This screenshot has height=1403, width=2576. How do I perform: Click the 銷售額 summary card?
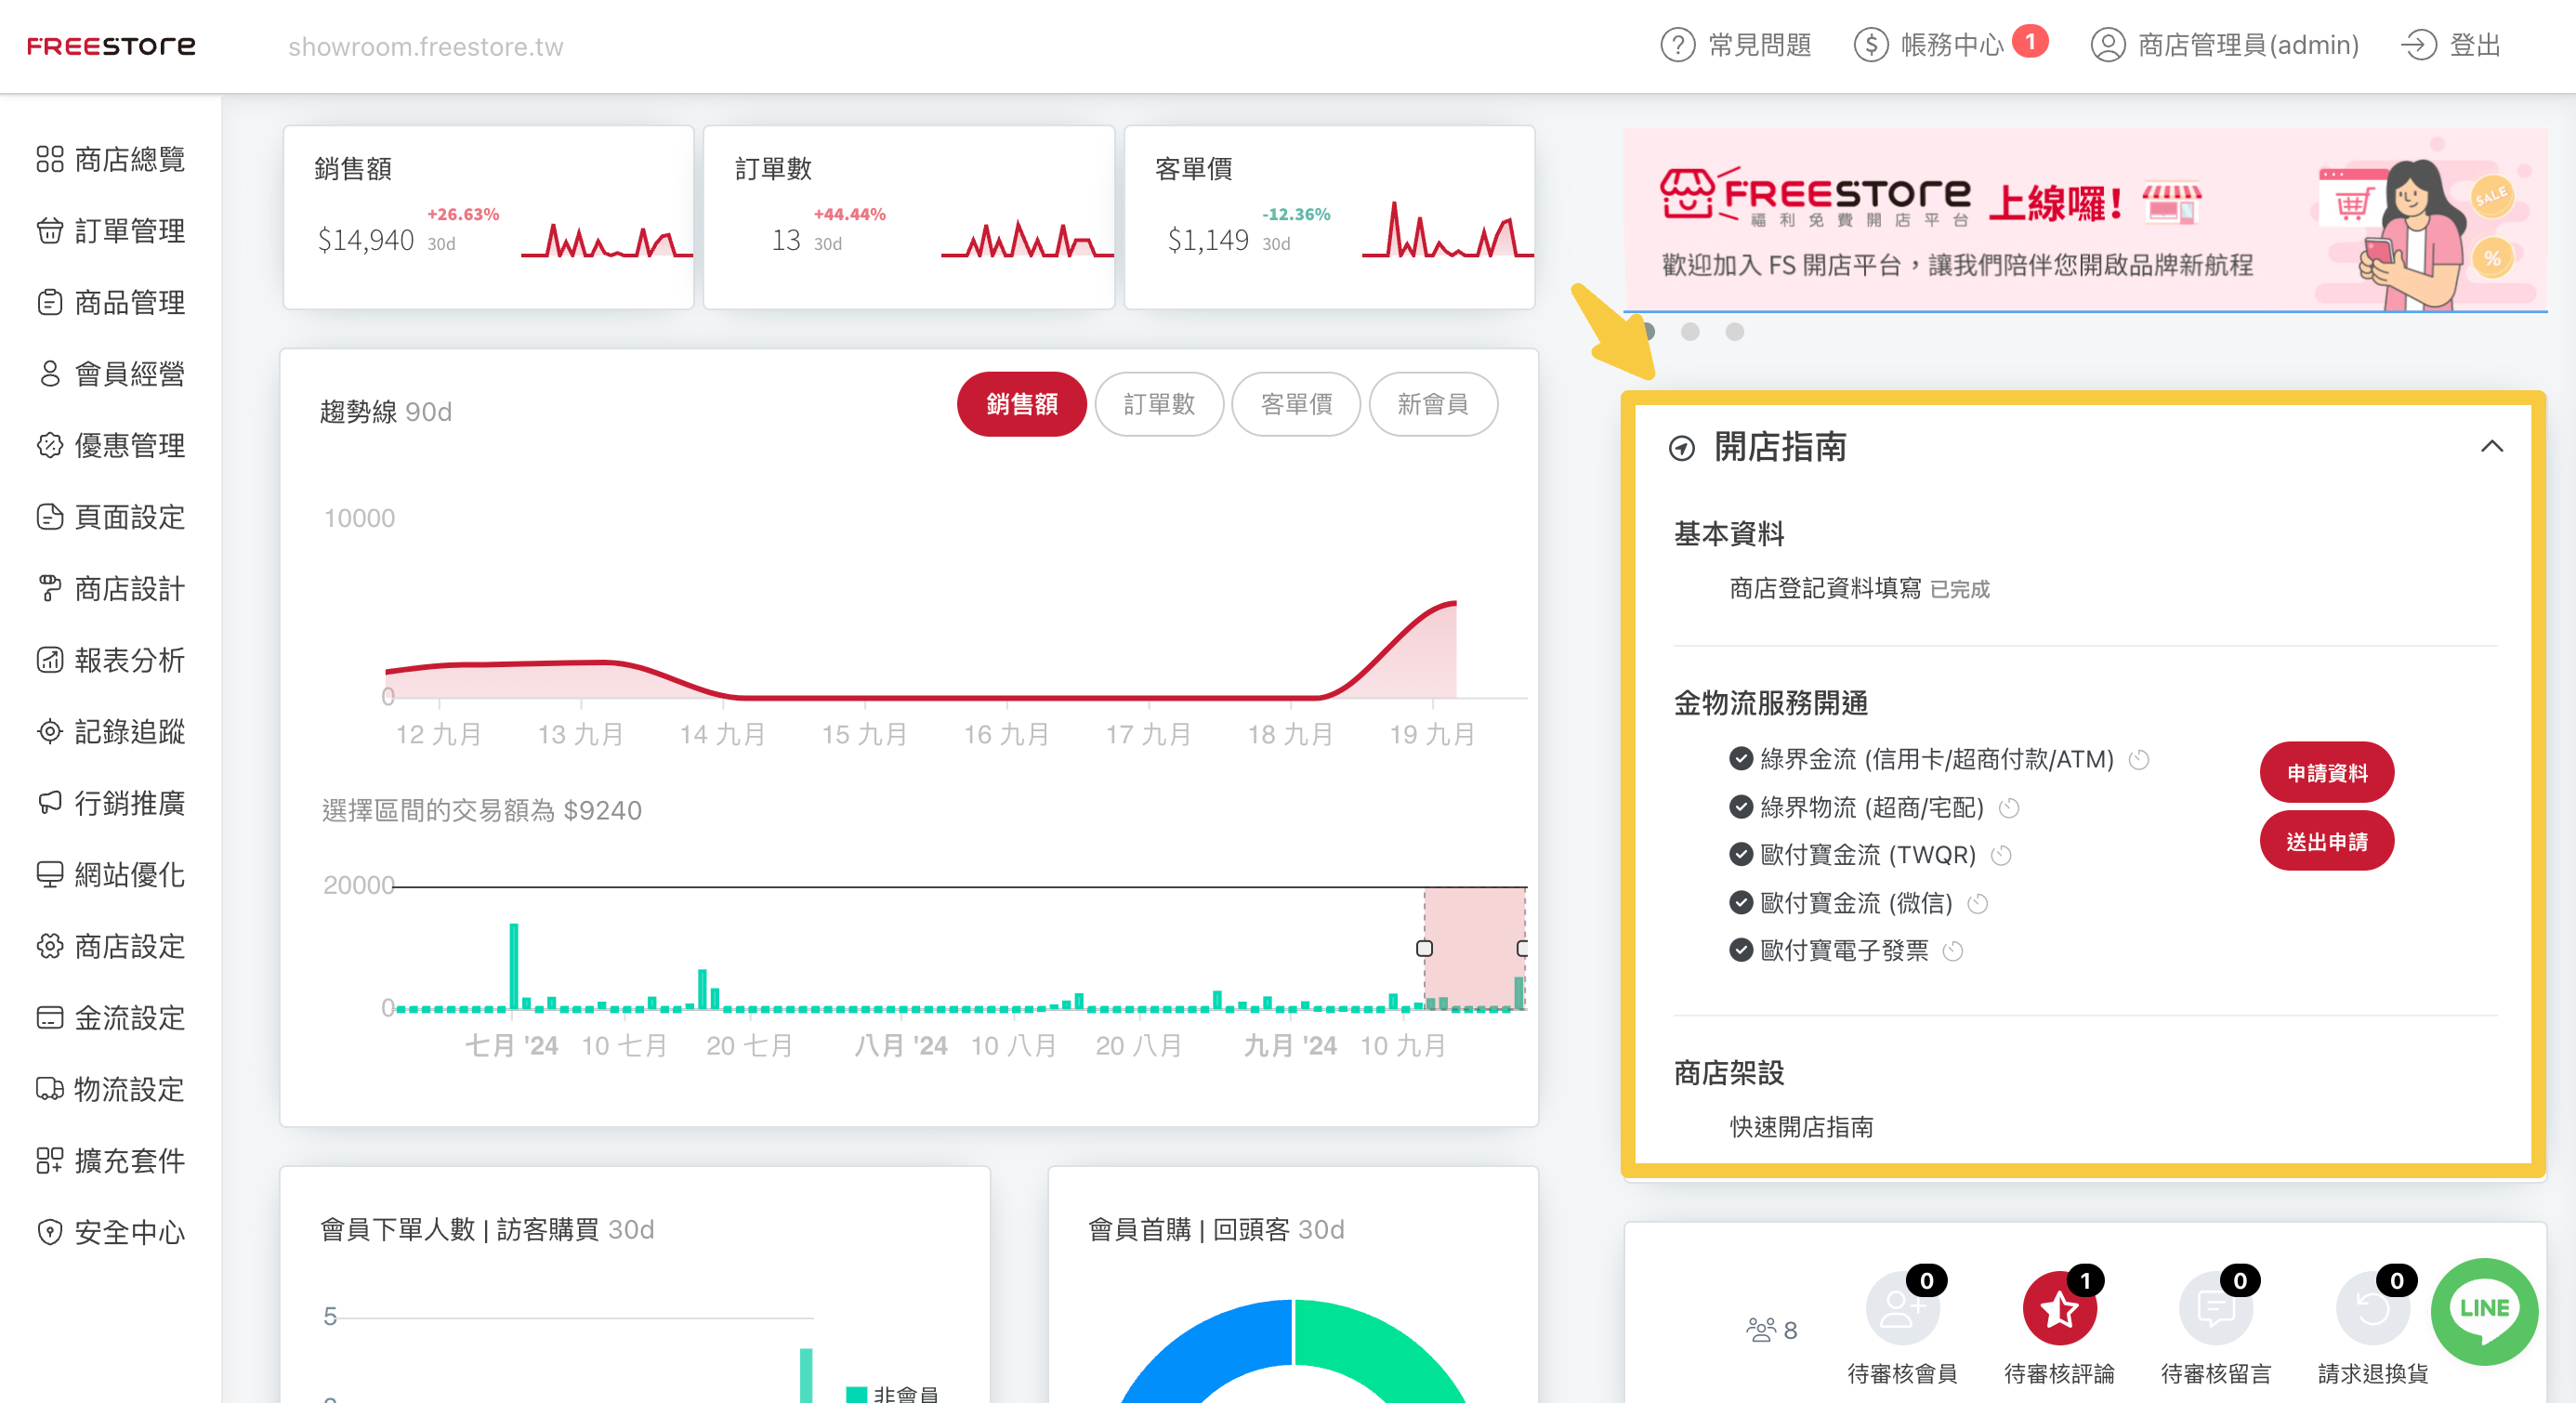pos(489,217)
